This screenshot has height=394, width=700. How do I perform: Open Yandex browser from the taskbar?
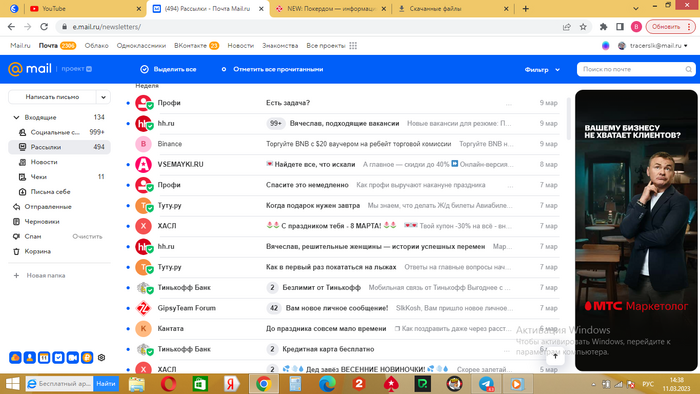point(231,384)
